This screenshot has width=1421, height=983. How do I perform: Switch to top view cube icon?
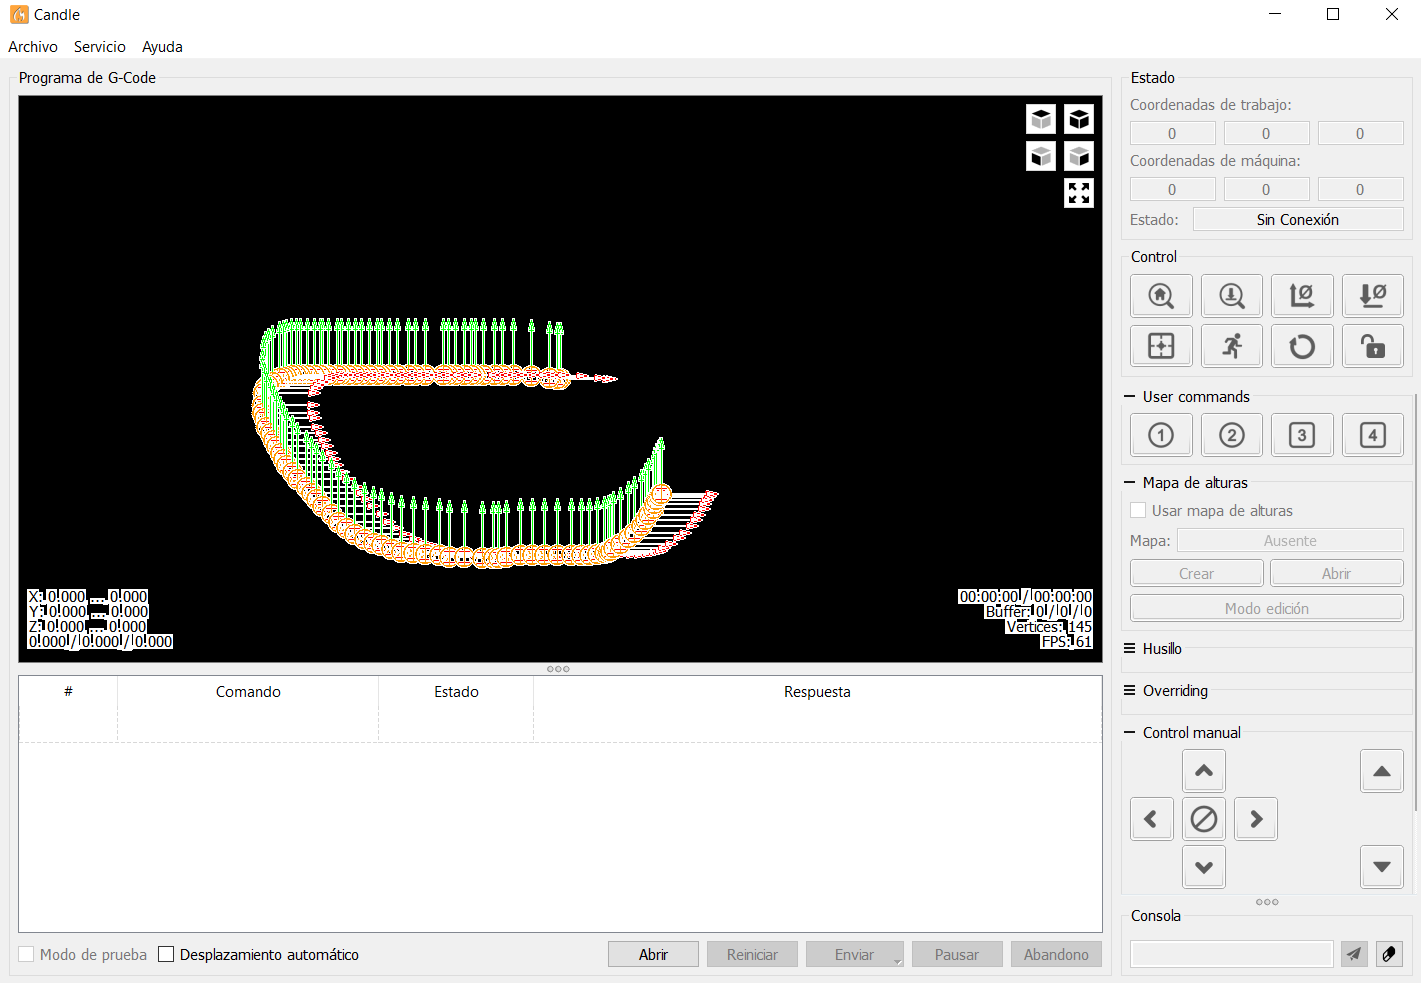click(x=1041, y=119)
